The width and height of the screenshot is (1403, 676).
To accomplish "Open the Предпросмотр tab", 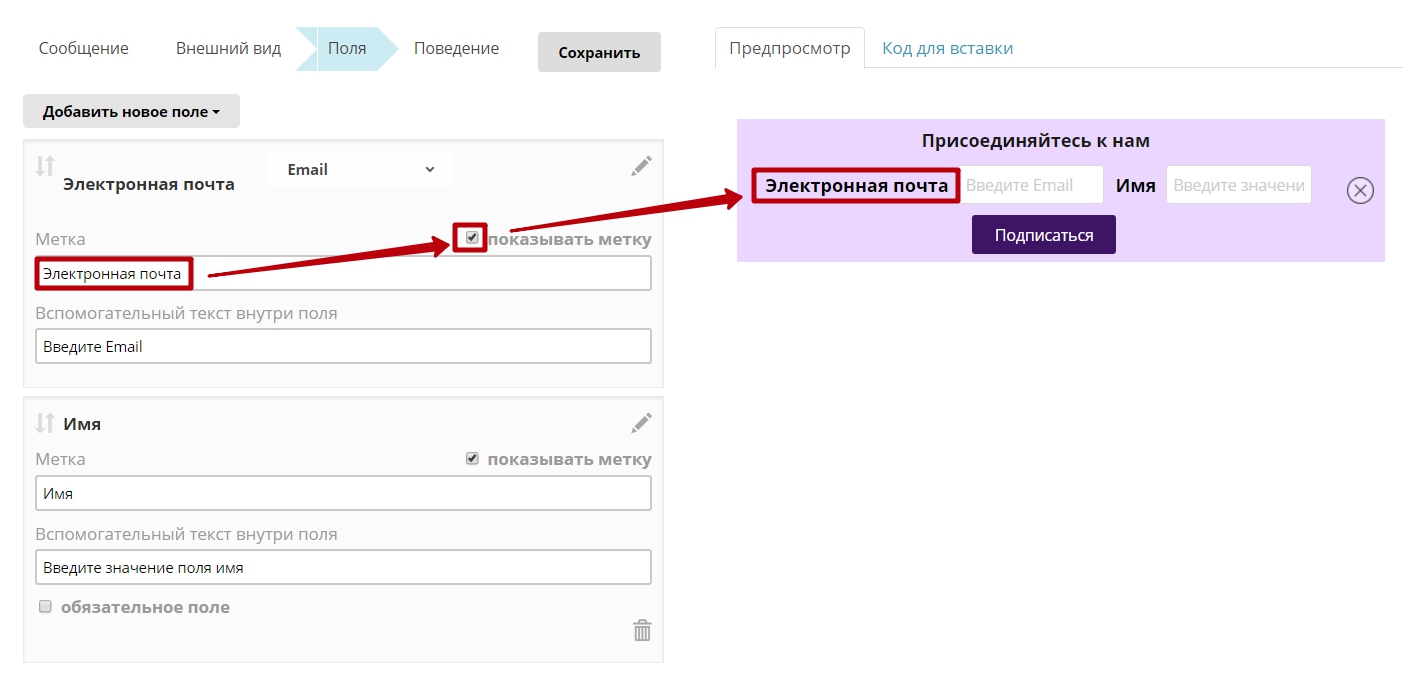I will 789,48.
